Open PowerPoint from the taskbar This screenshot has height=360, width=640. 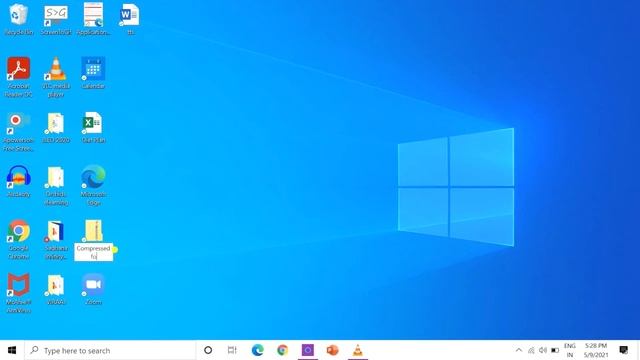pyautogui.click(x=333, y=350)
